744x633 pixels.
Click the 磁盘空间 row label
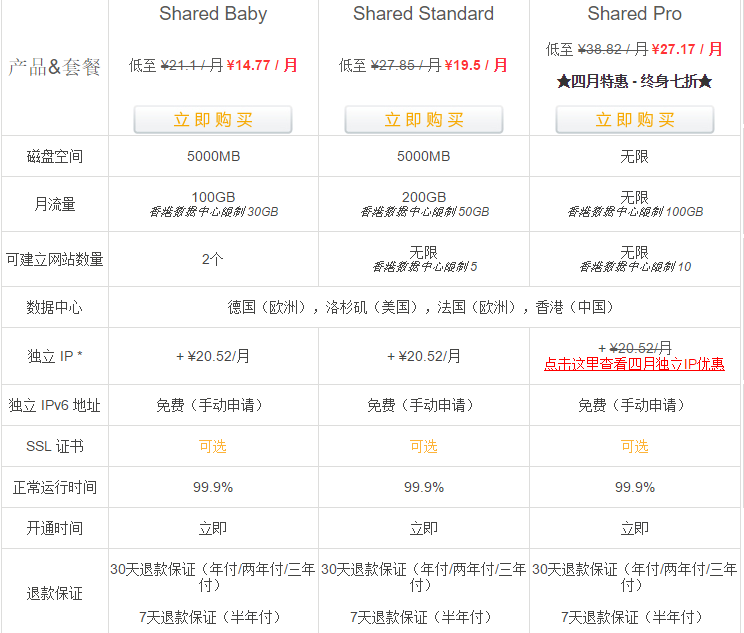click(x=54, y=157)
